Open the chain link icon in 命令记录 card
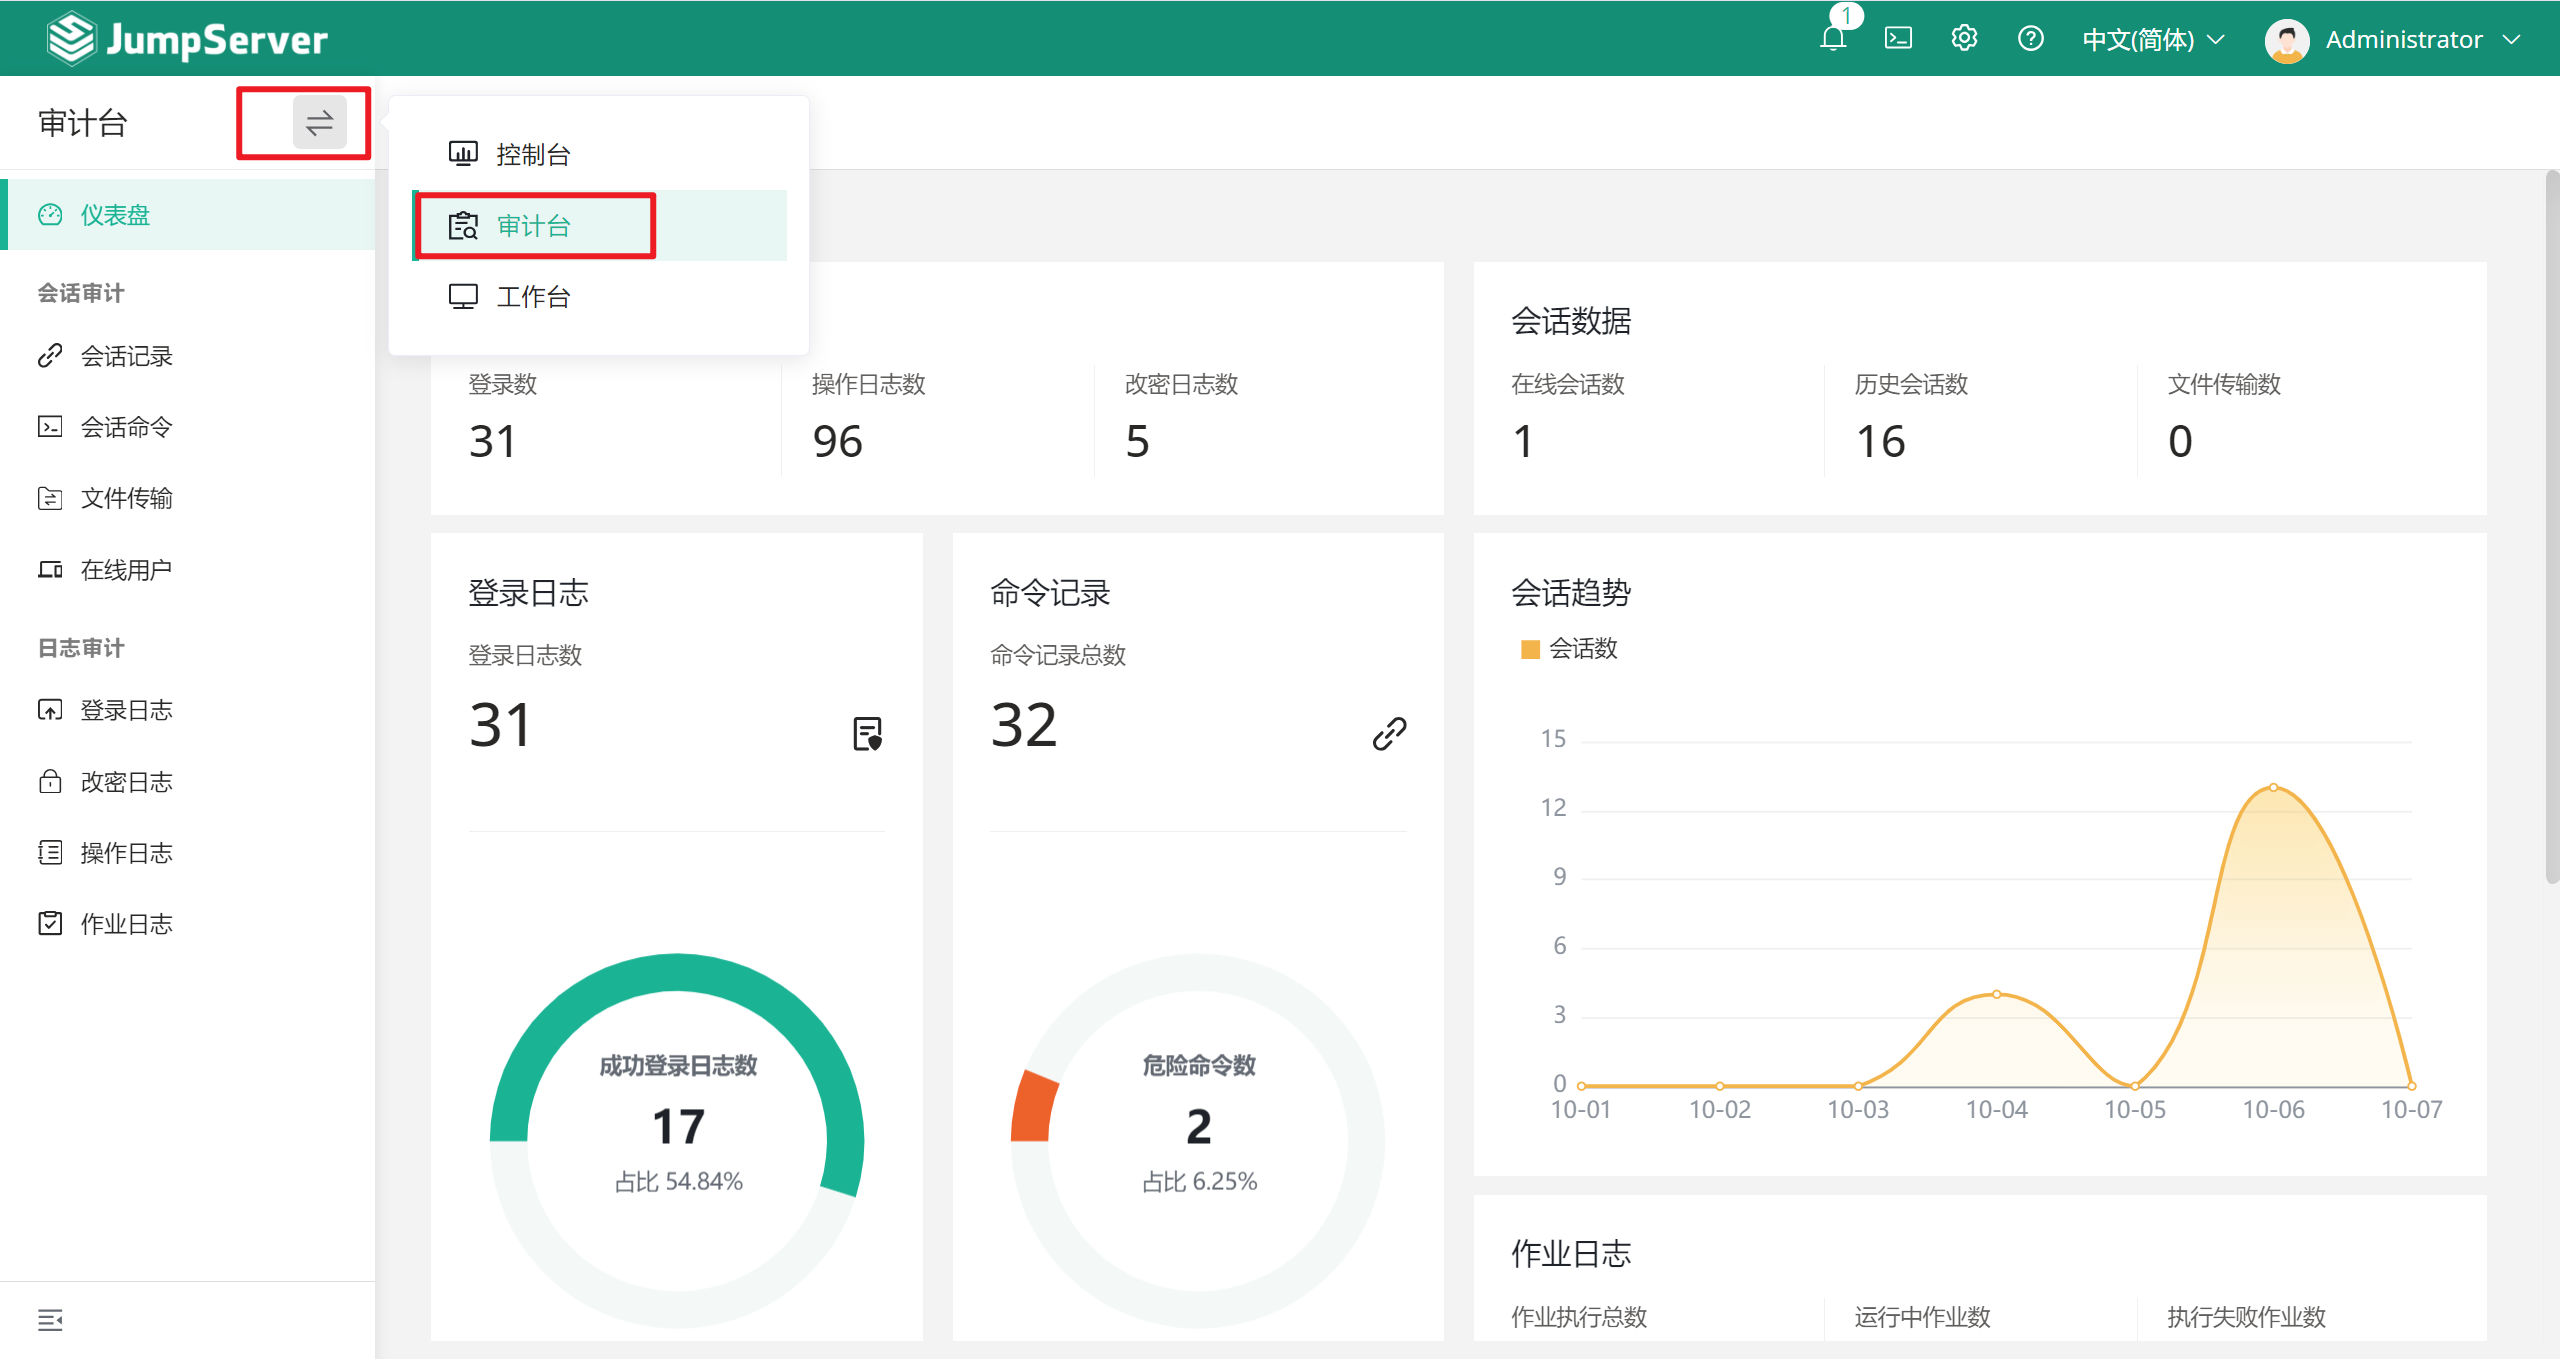The image size is (2560, 1359). (1389, 733)
